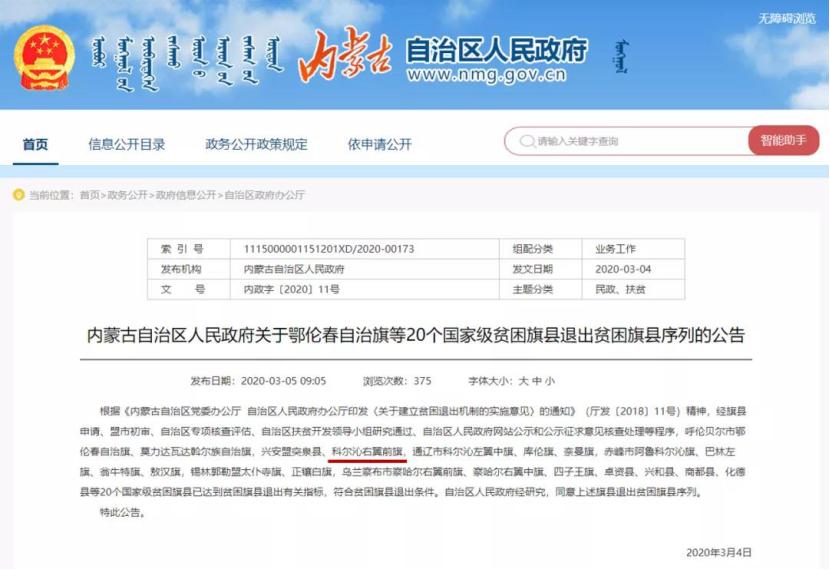Click 政府信息公开 in the breadcrumb
Image resolution: width=830 pixels, height=570 pixels.
tap(186, 195)
